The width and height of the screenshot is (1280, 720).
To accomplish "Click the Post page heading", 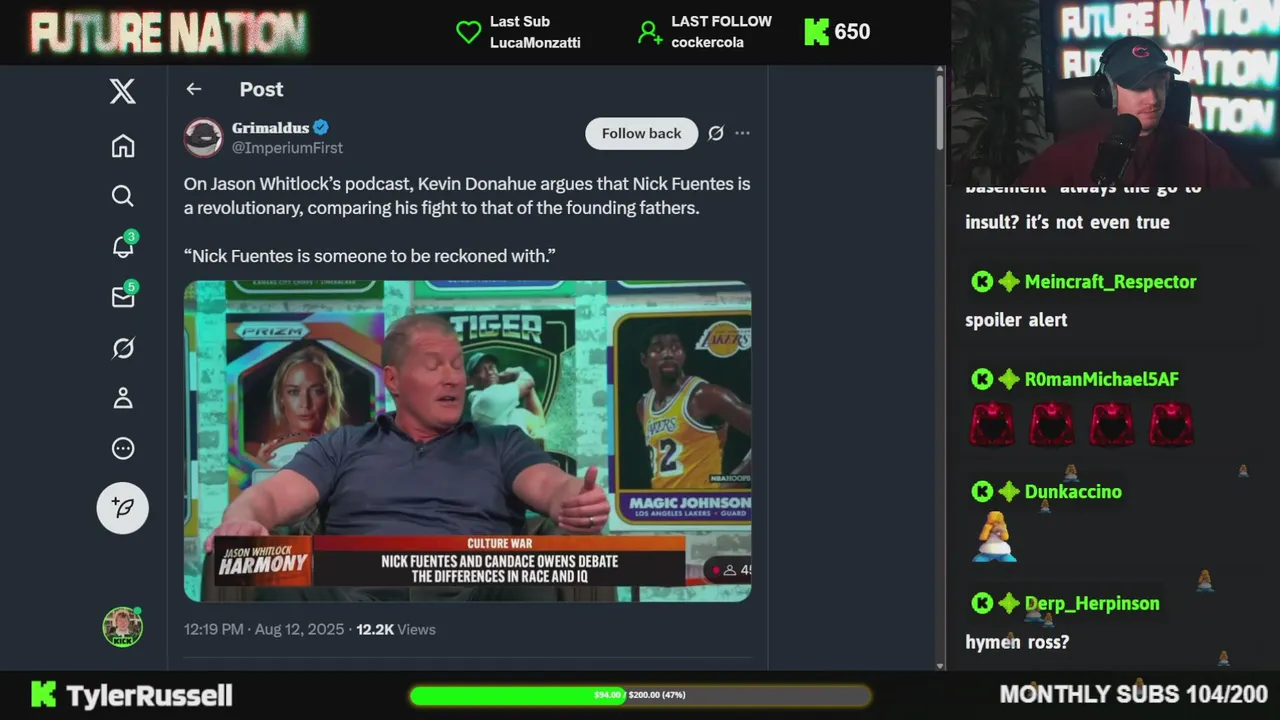I will tap(261, 89).
